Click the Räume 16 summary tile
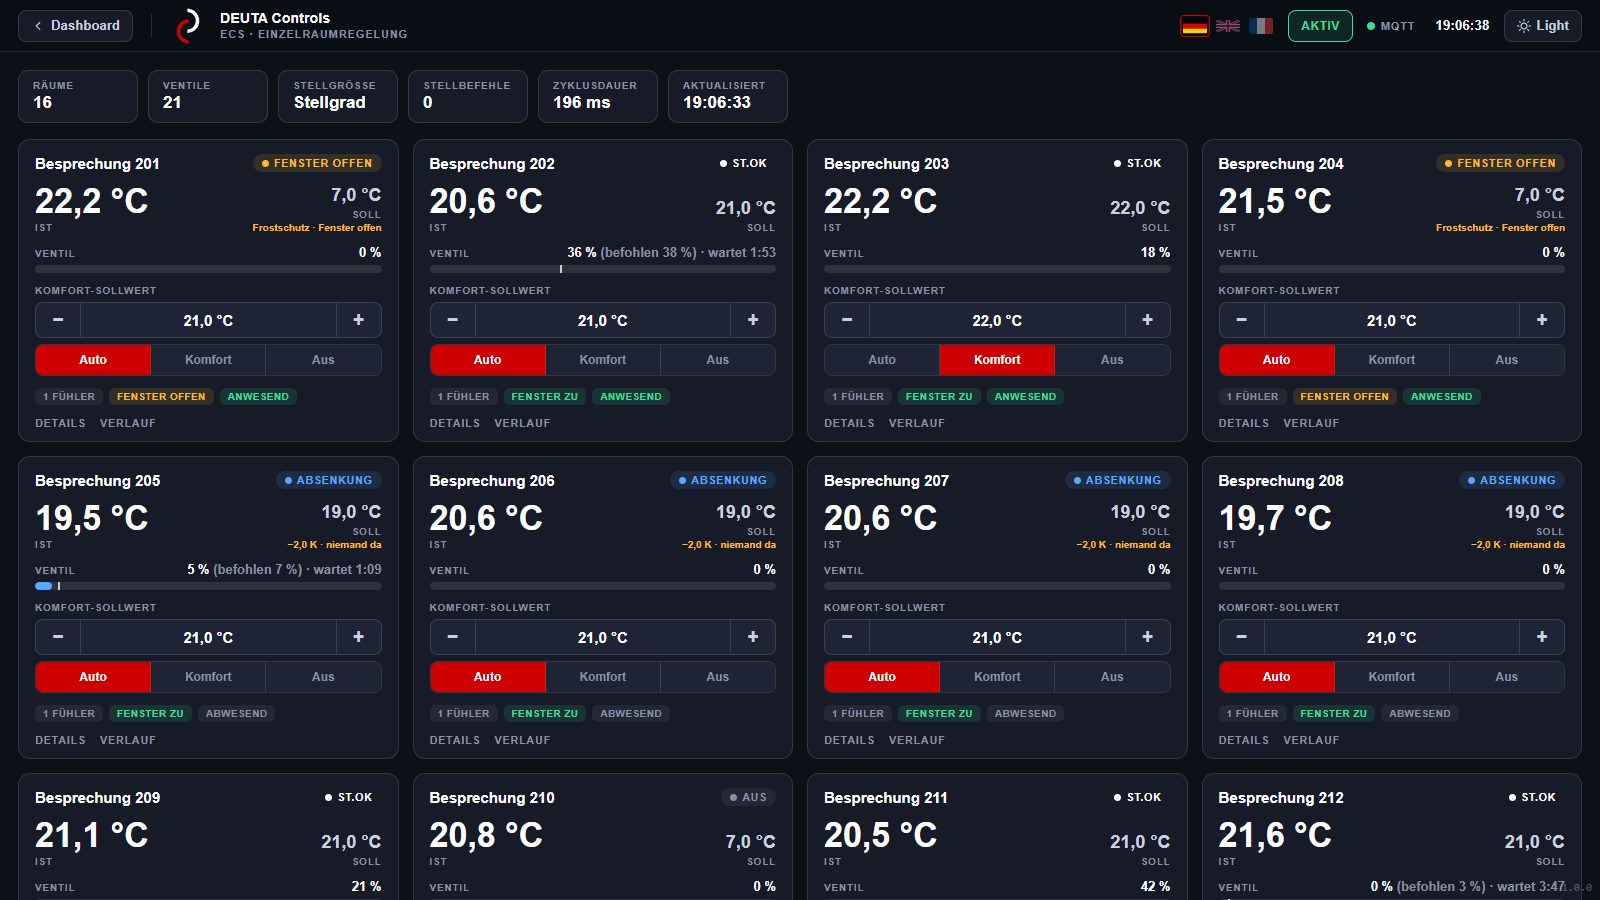 tap(78, 96)
